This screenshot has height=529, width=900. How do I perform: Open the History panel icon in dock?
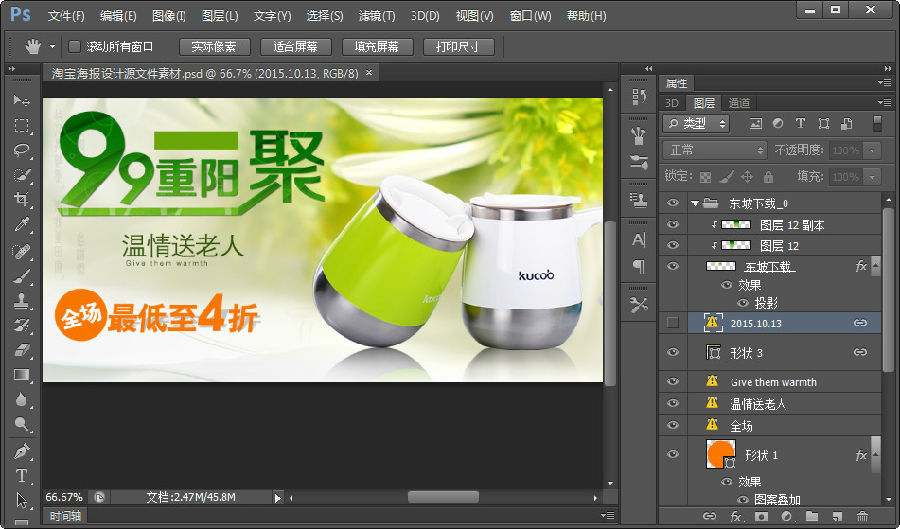click(x=638, y=97)
